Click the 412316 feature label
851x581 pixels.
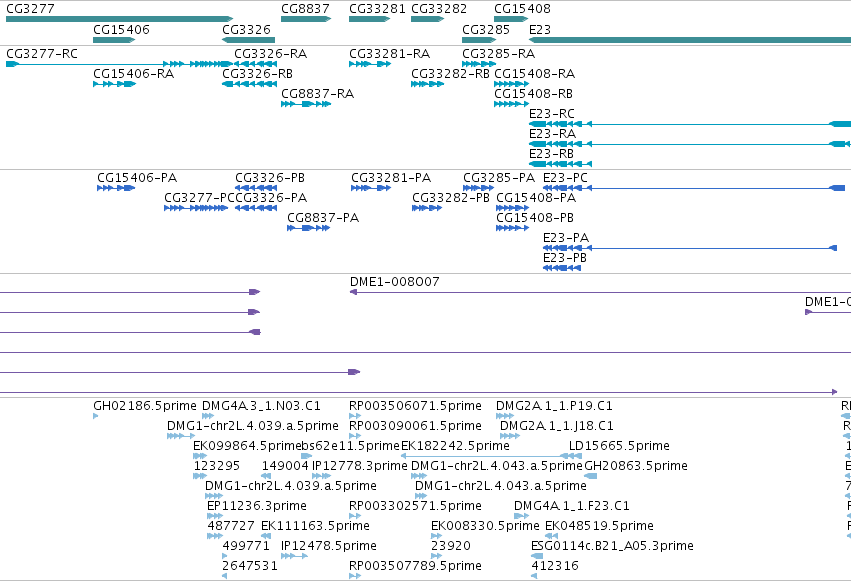click(x=555, y=566)
